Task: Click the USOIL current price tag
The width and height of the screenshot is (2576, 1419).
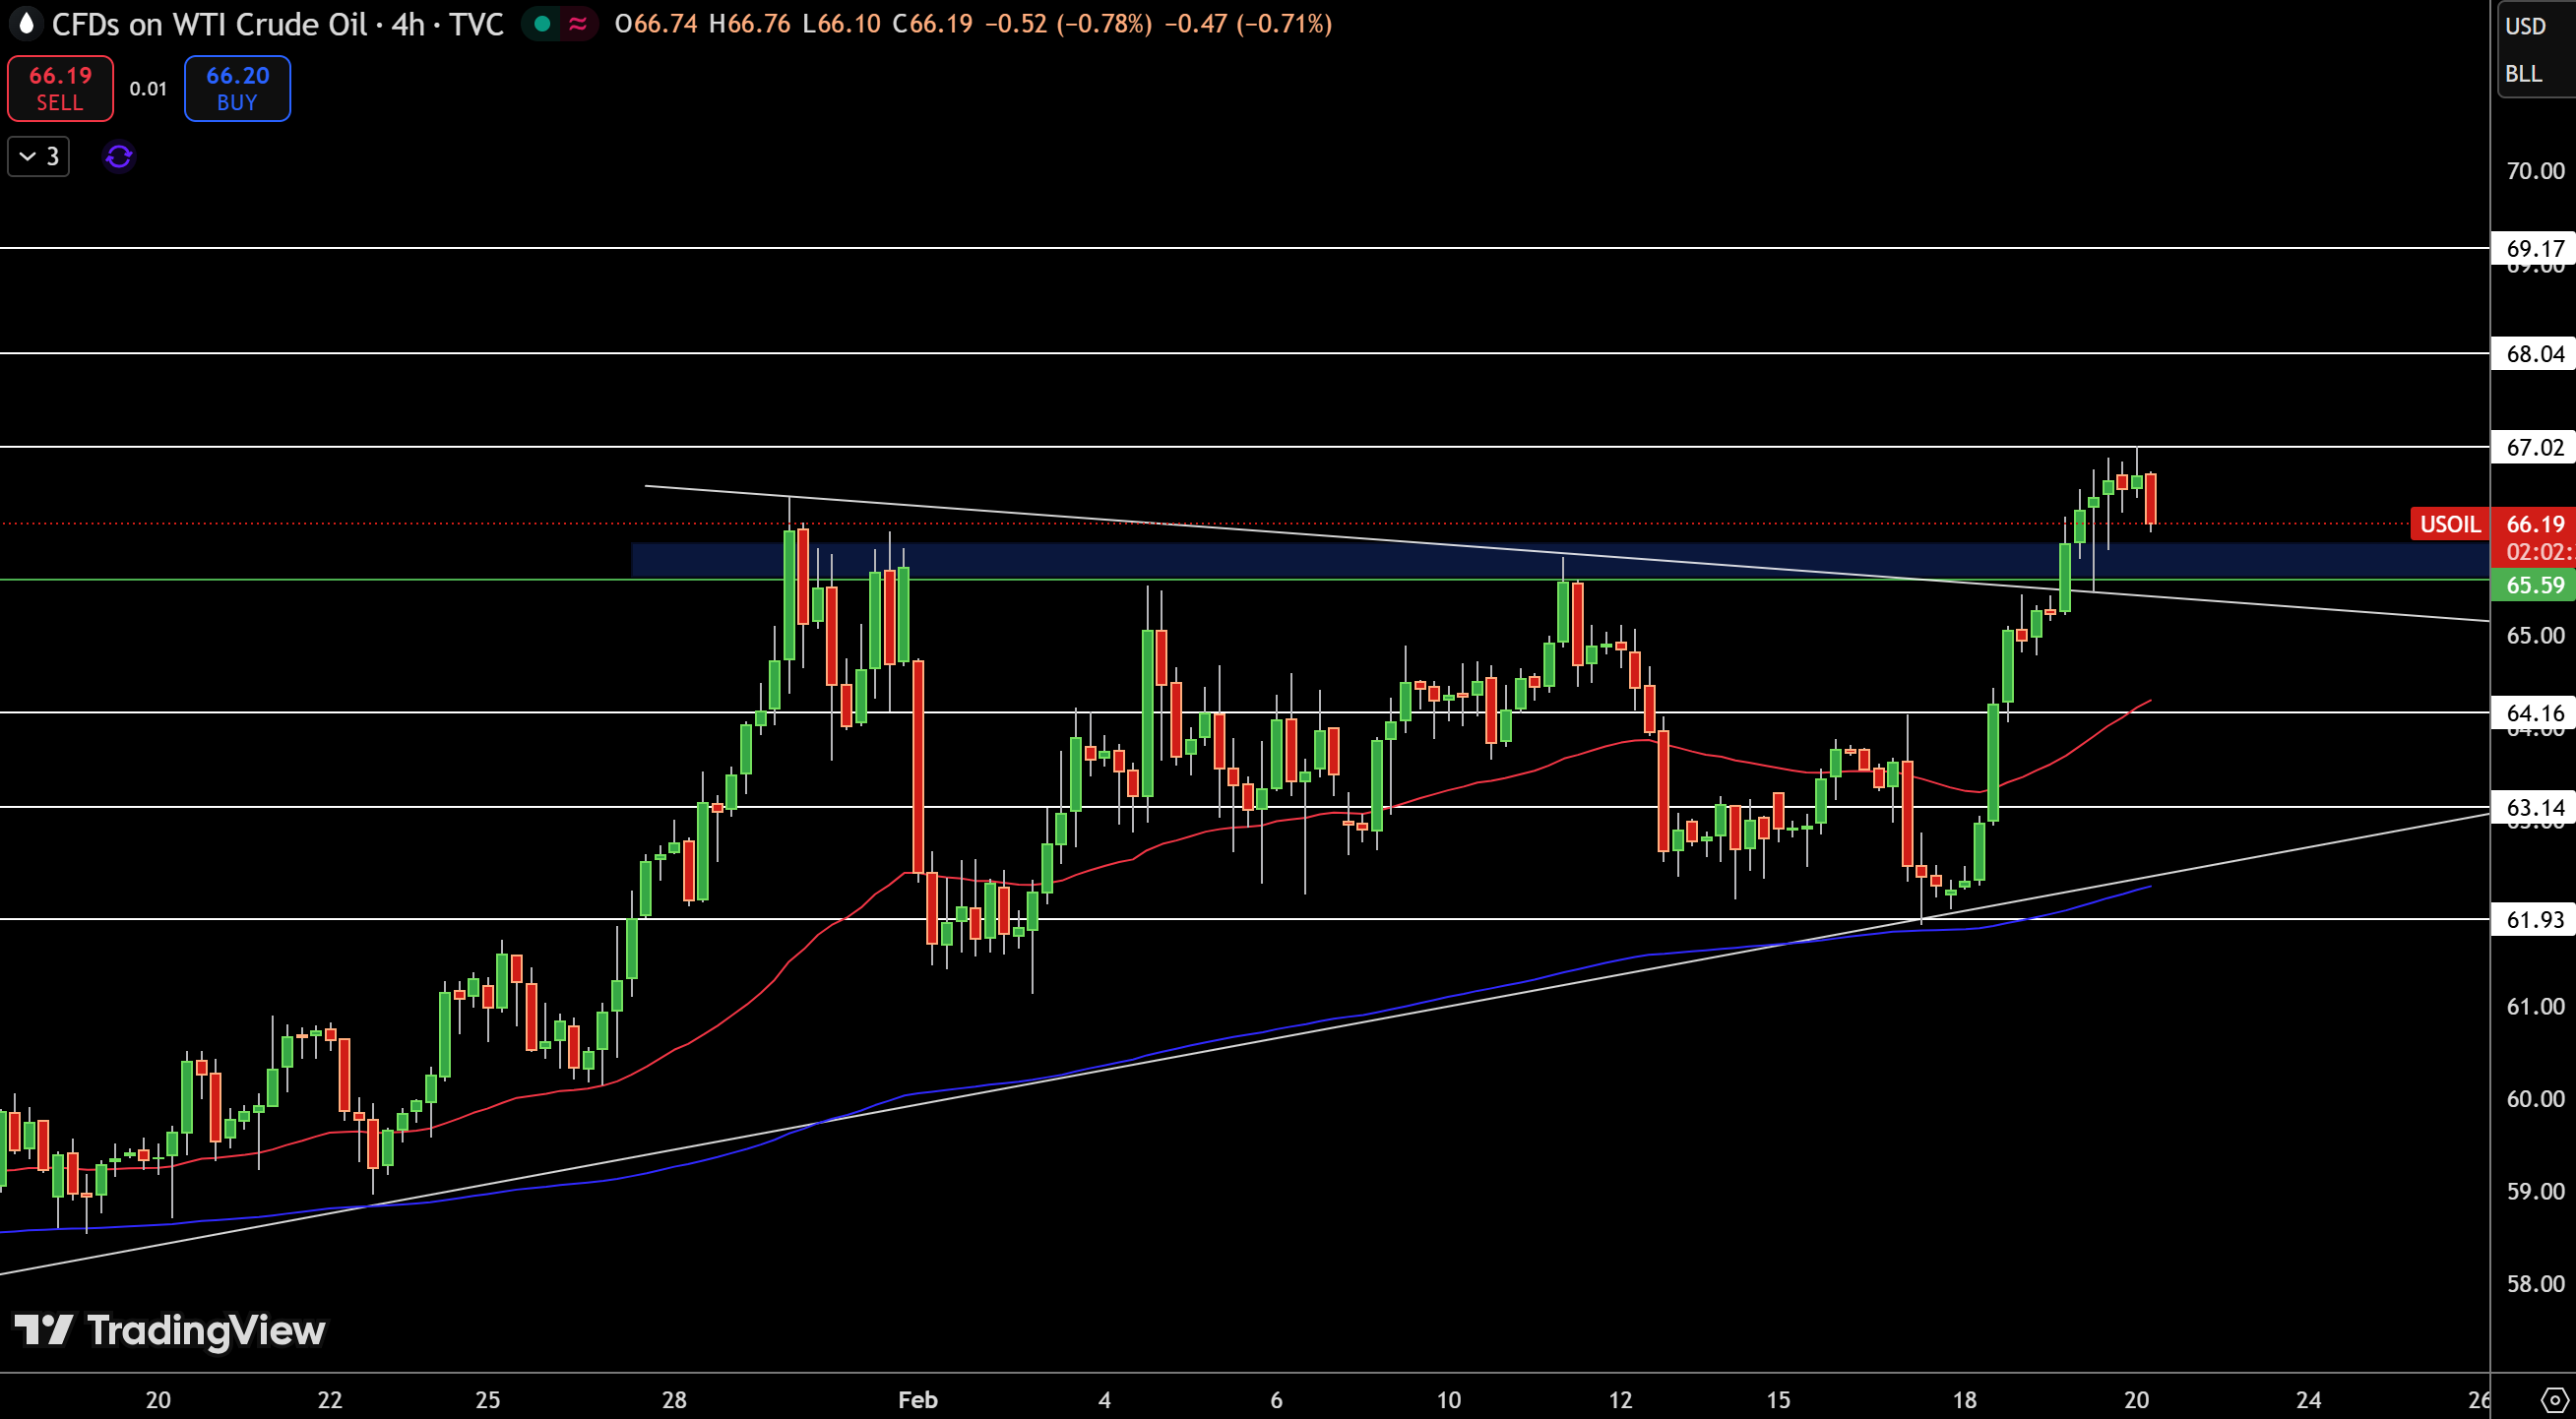Action: [2450, 523]
